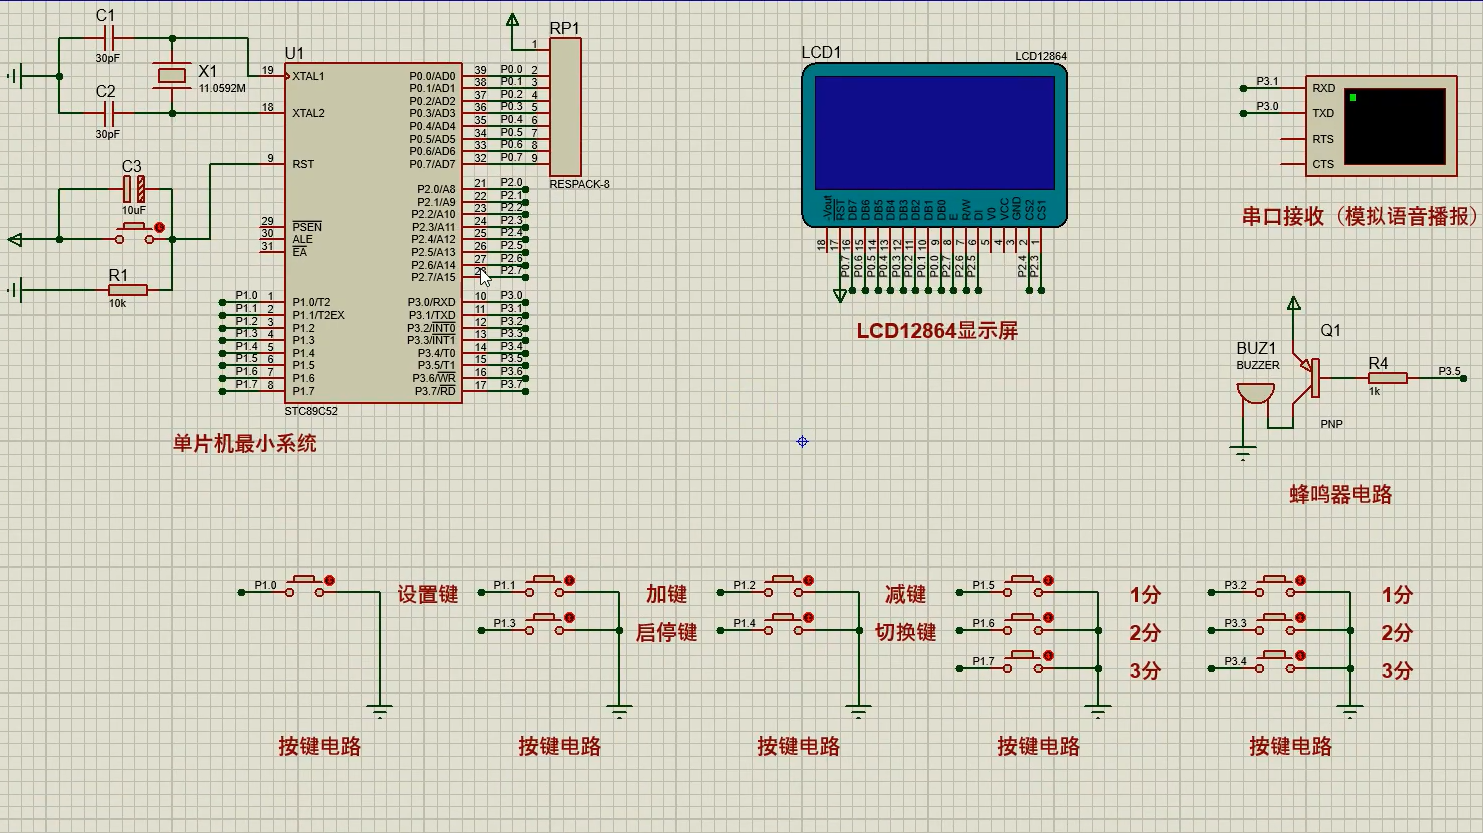Click the RP1 RESPACK-8 resistor pack
1483x833 pixels.
[x=565, y=108]
